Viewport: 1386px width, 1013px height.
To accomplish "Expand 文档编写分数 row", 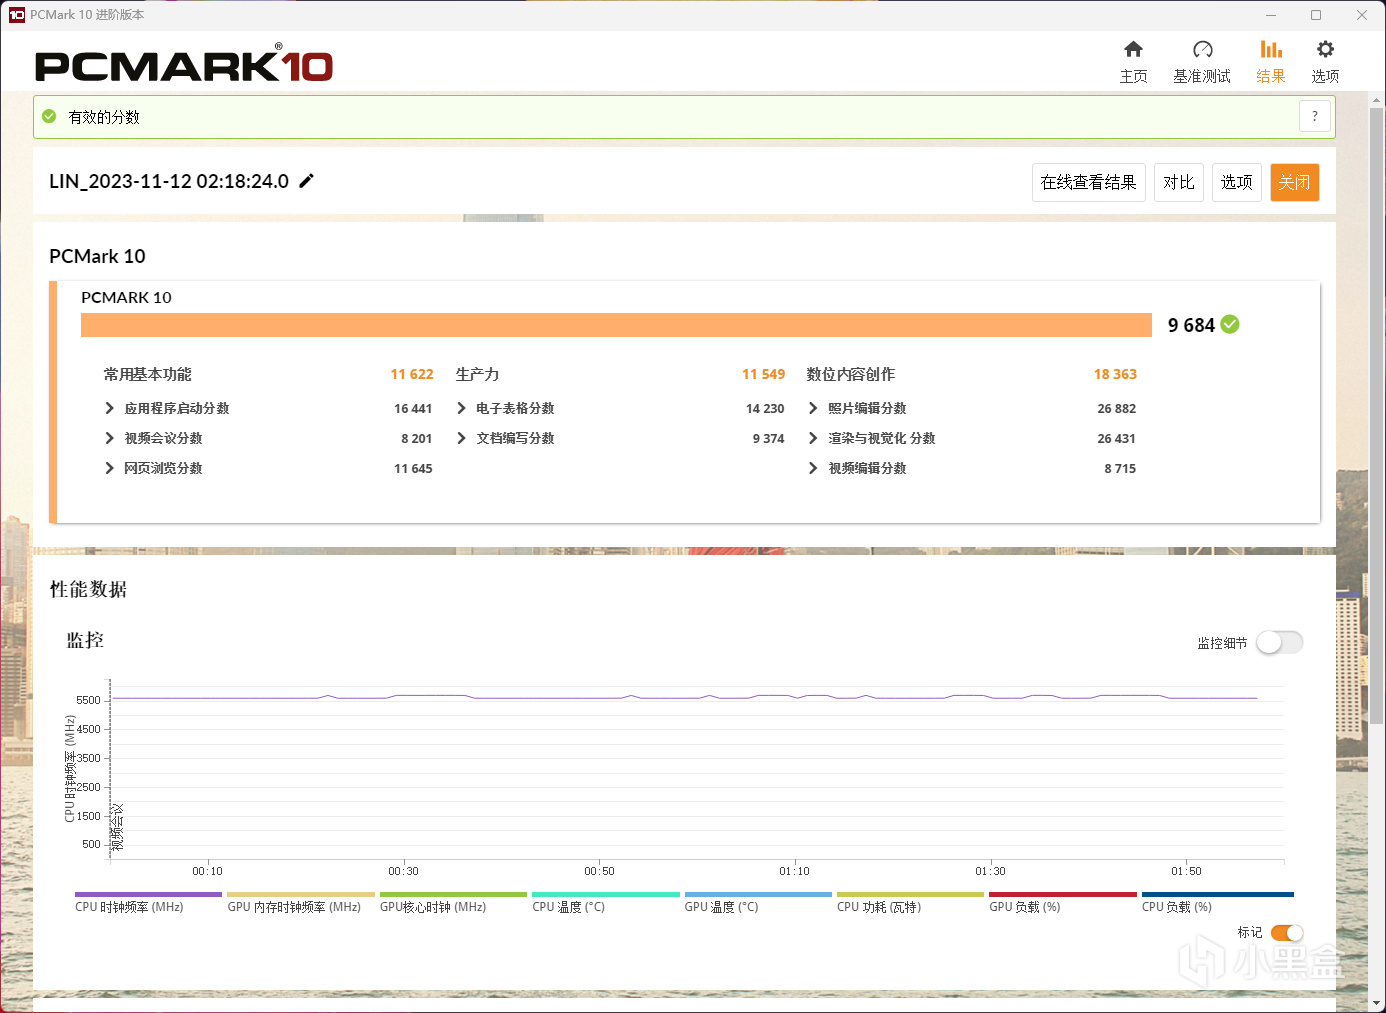I will pyautogui.click(x=461, y=438).
